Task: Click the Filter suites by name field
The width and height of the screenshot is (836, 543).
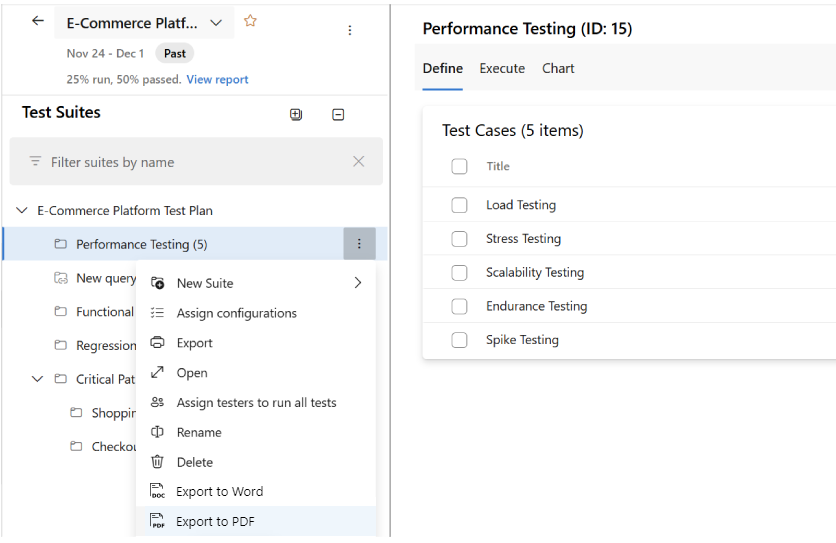Action: pos(190,162)
